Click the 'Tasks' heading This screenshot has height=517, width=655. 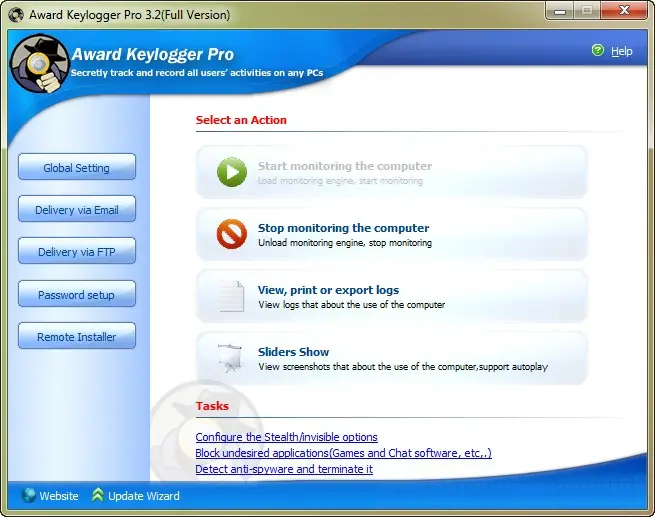pyautogui.click(x=212, y=406)
